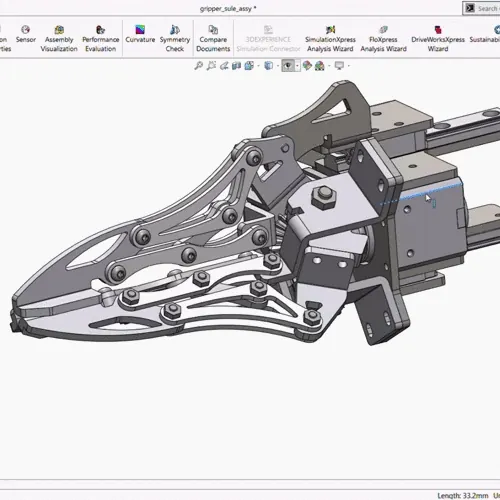
Task: Open DriveWorksXpress Wizard
Action: pyautogui.click(x=438, y=39)
